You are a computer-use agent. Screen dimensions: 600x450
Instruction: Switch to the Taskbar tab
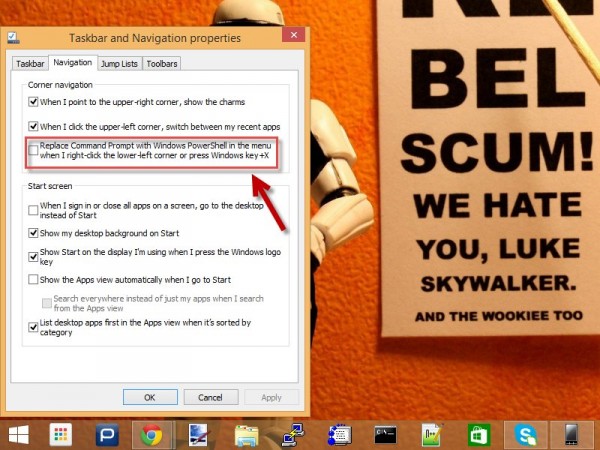click(x=30, y=64)
